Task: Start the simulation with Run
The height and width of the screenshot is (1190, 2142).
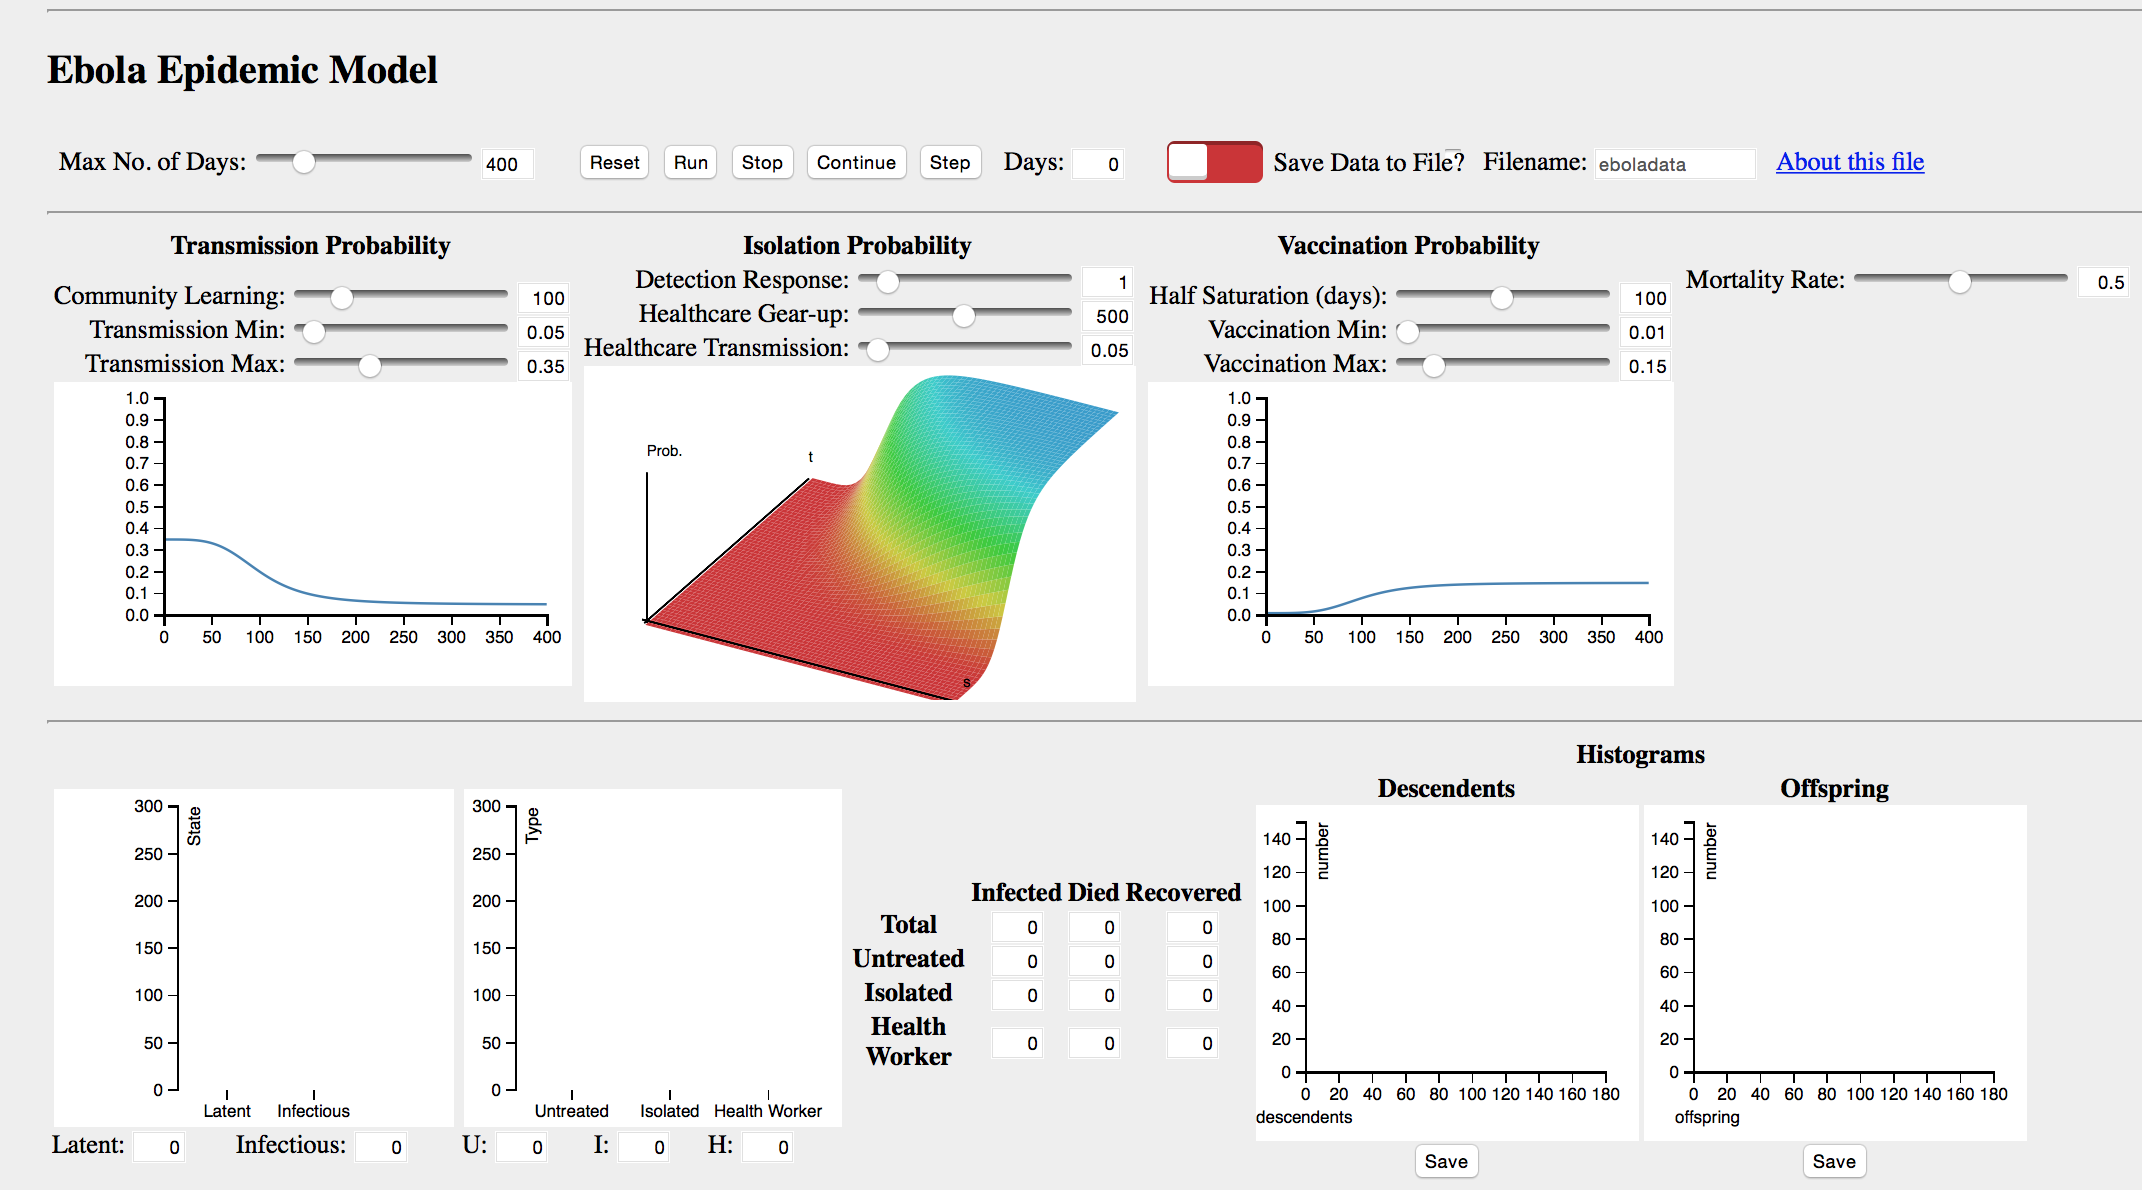Action: click(x=690, y=162)
